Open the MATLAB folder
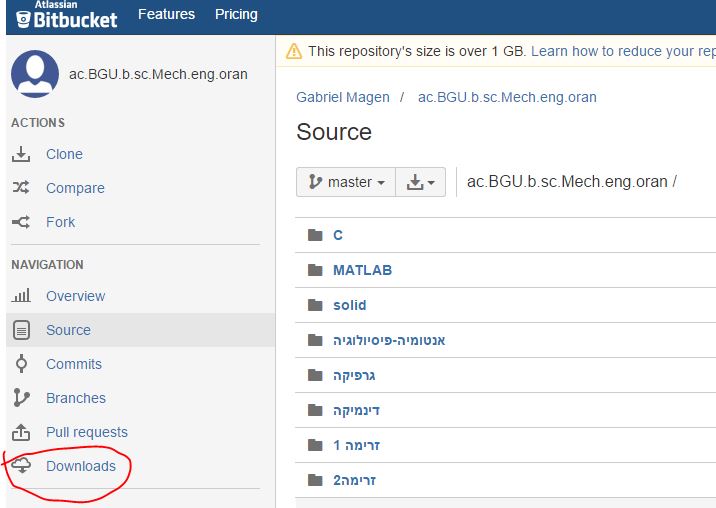Image resolution: width=716 pixels, height=508 pixels. pos(362,270)
